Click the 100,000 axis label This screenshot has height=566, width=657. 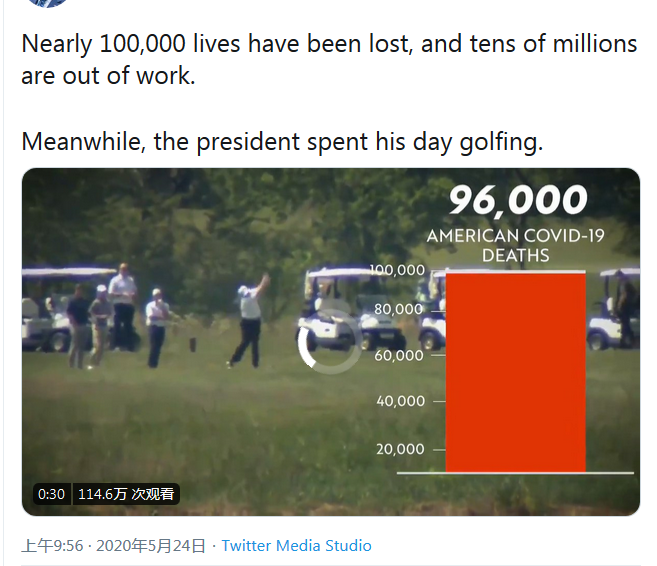pyautogui.click(x=398, y=270)
